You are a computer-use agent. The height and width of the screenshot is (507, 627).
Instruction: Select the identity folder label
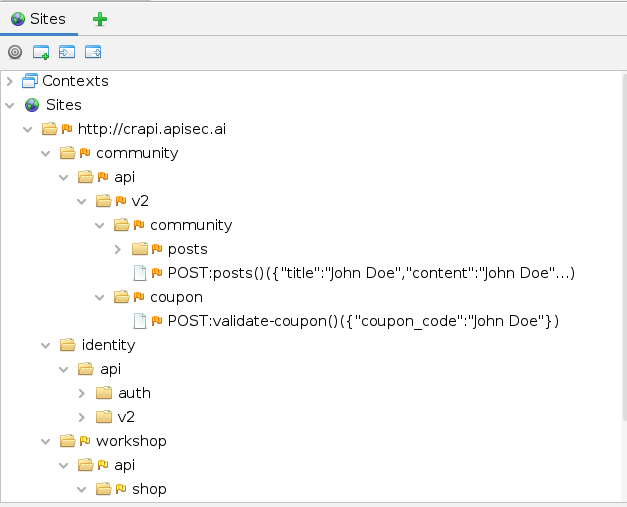coord(108,345)
